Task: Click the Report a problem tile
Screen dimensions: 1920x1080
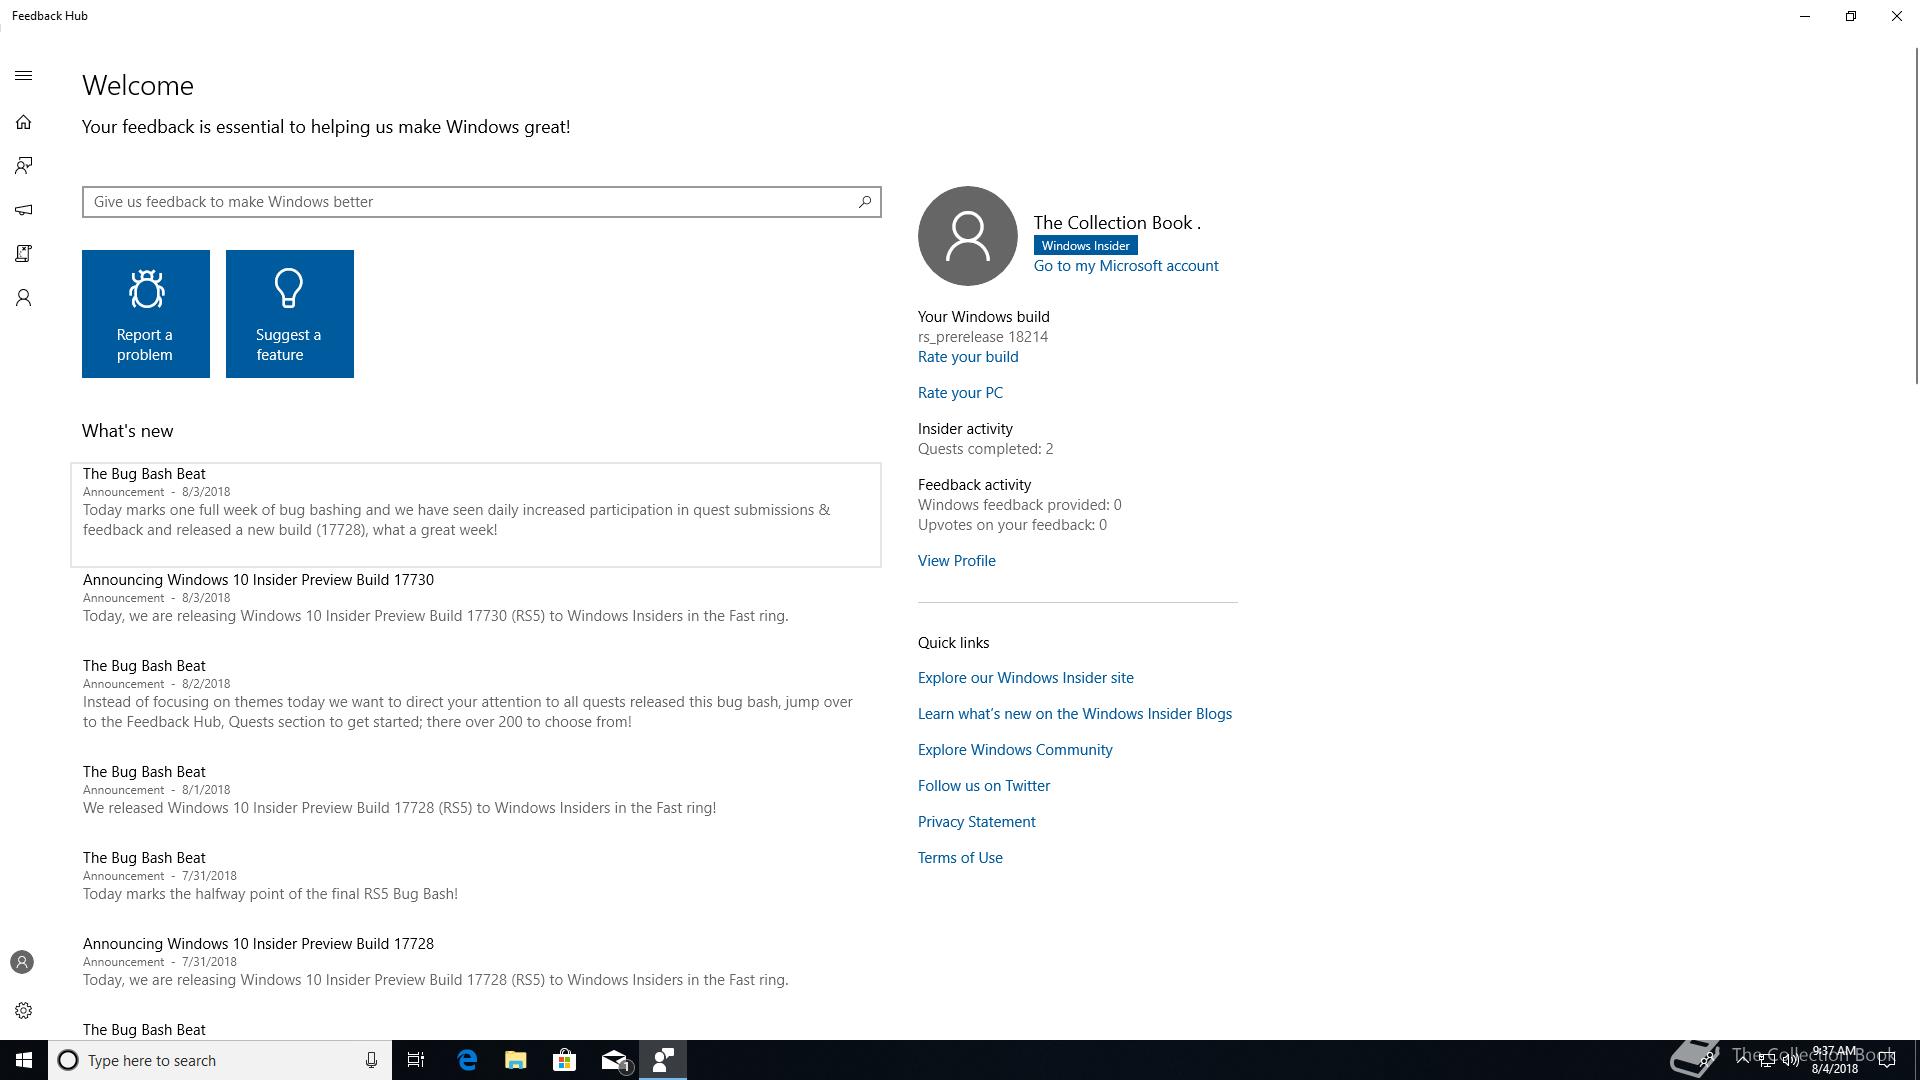Action: tap(146, 314)
